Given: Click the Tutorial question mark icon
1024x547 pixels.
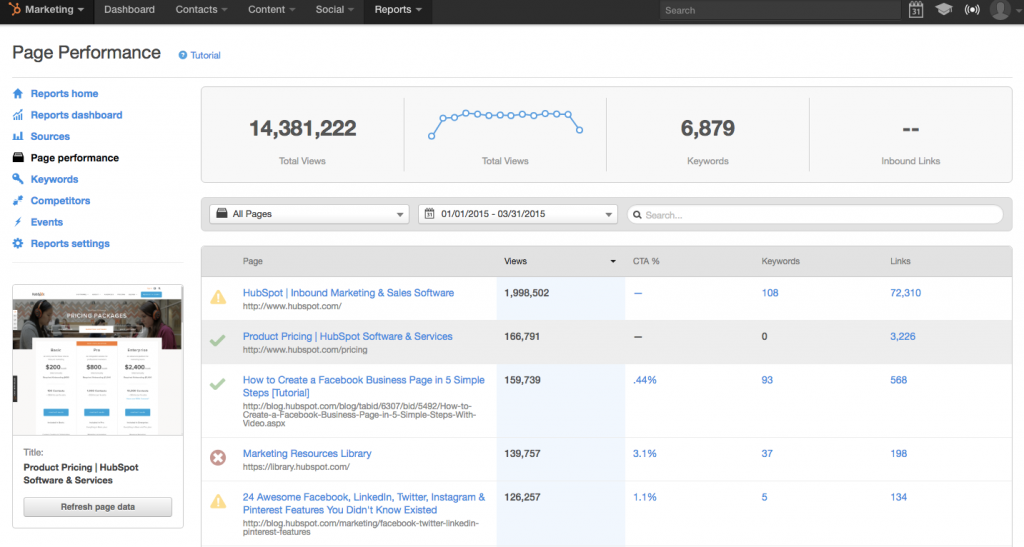Looking at the screenshot, I should 183,55.
